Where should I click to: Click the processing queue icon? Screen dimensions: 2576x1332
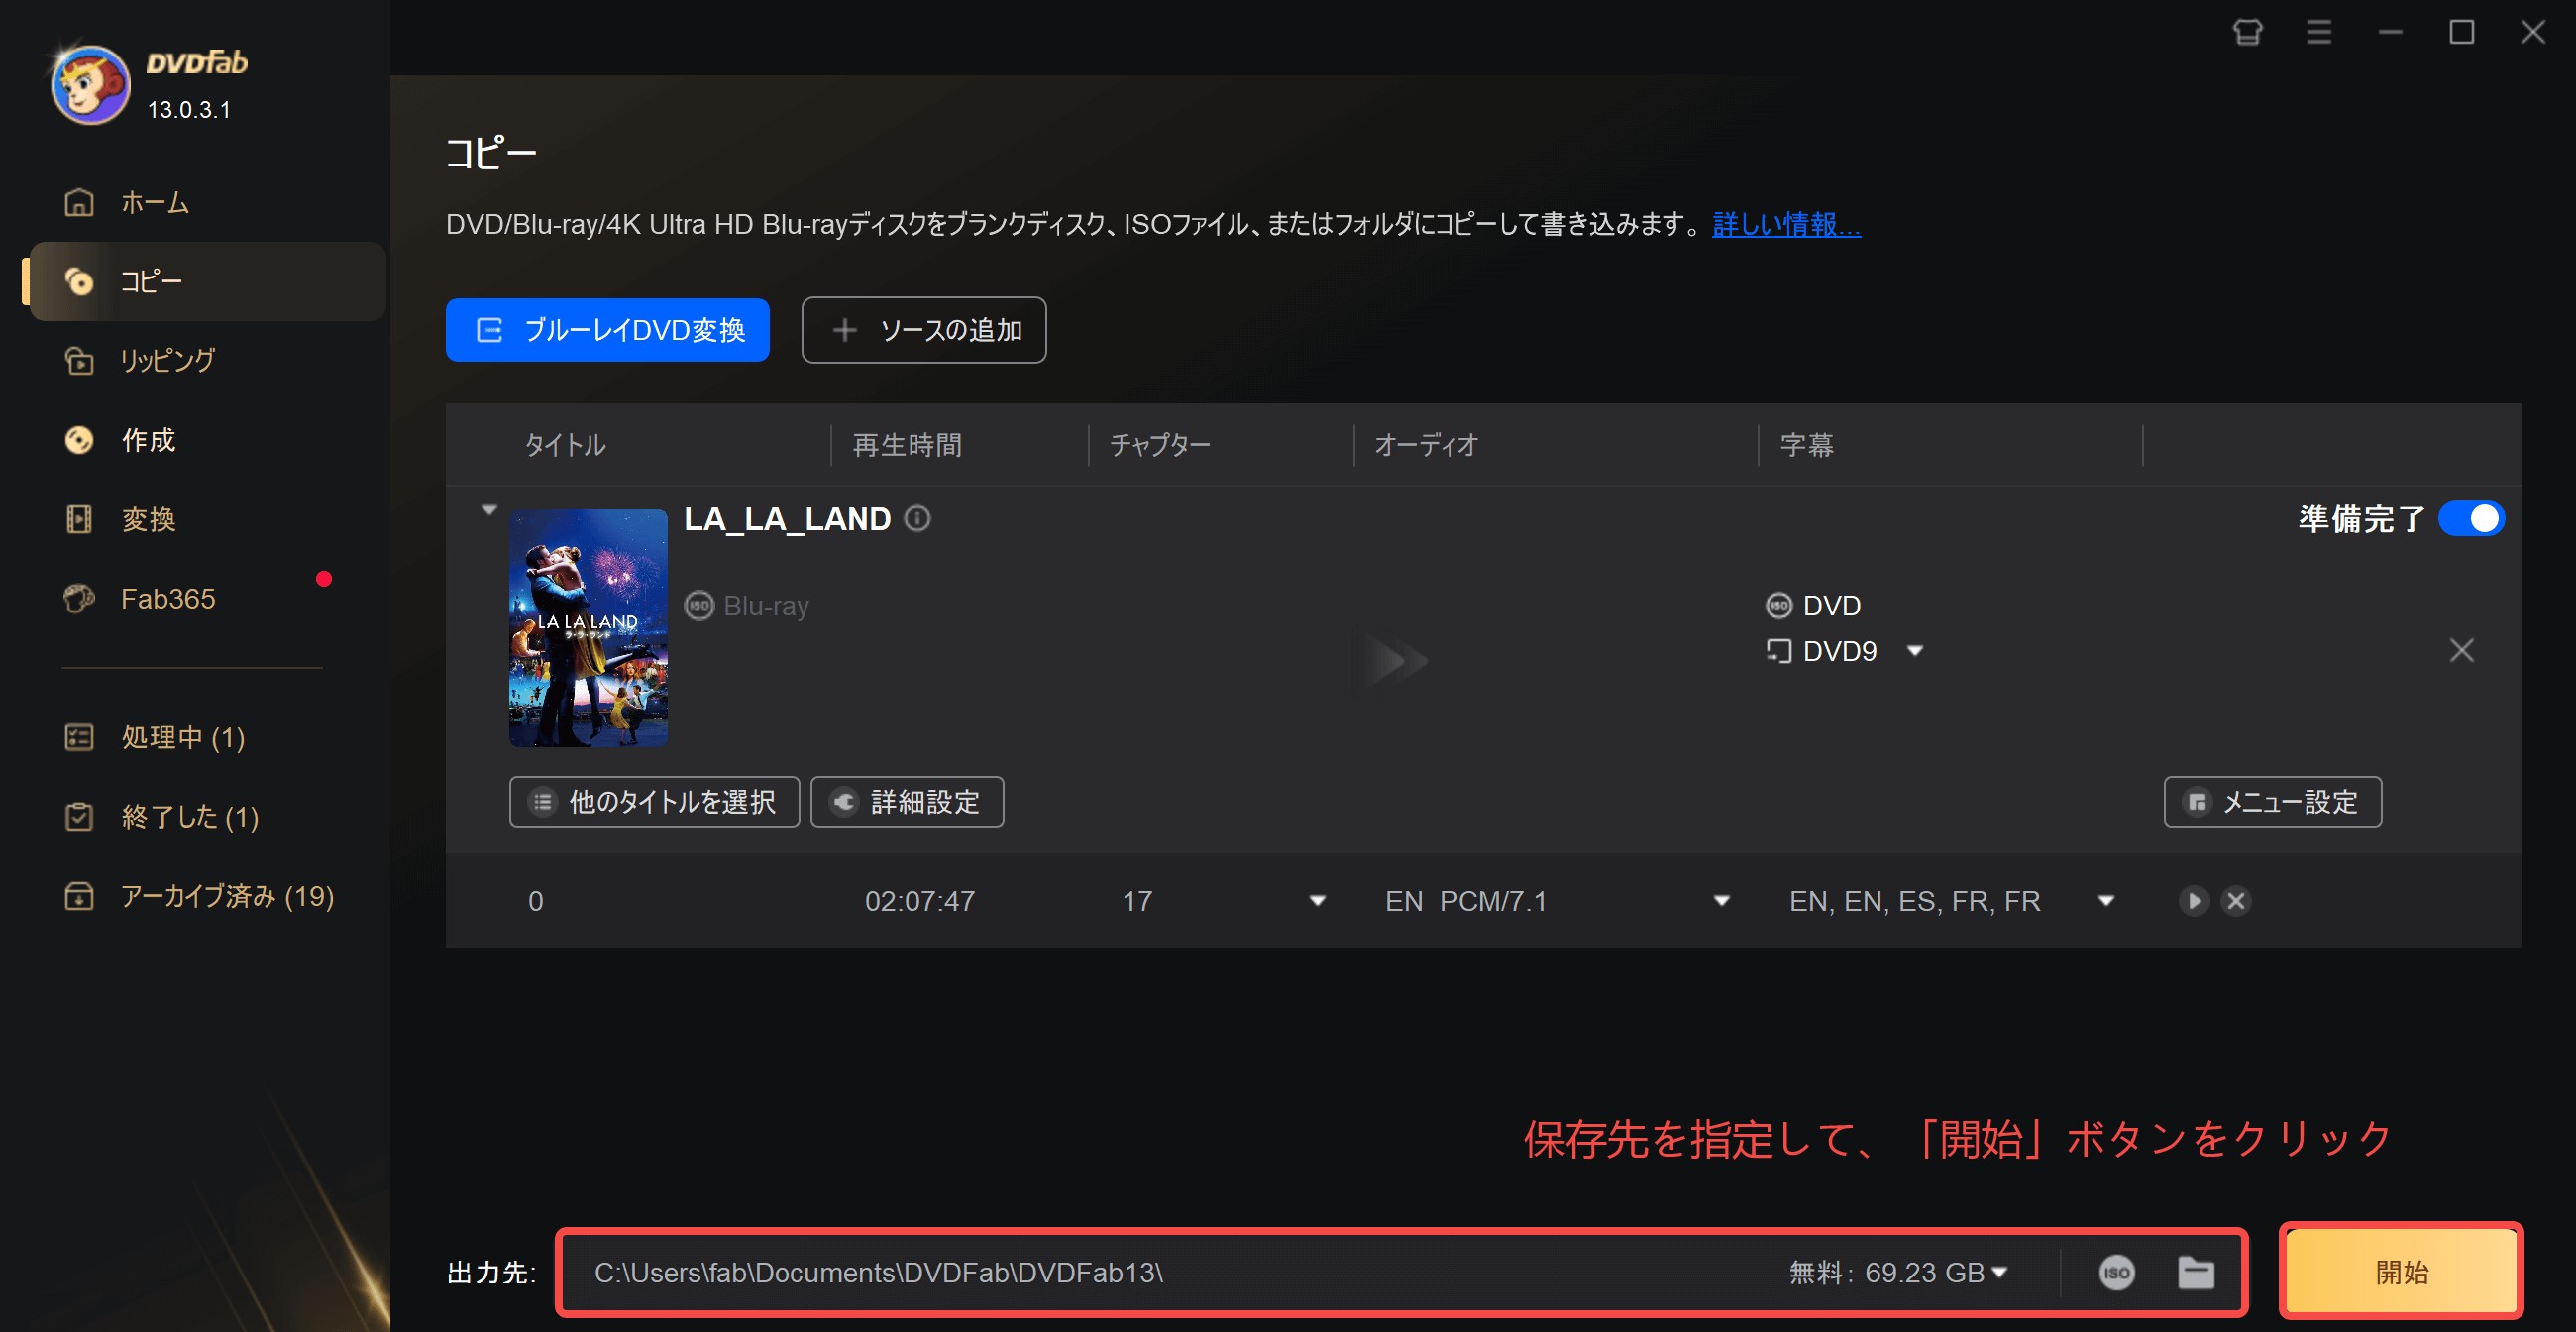coord(79,737)
